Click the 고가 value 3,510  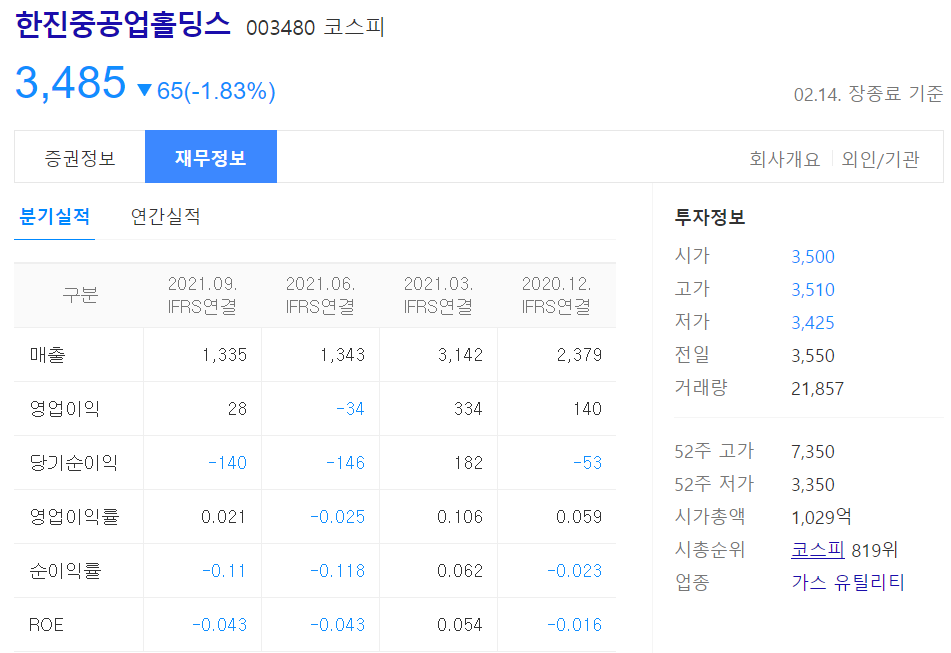tap(813, 290)
